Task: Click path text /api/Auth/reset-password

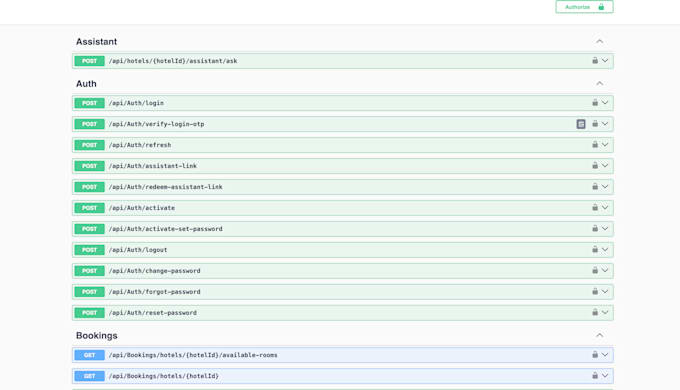Action: click(x=153, y=313)
